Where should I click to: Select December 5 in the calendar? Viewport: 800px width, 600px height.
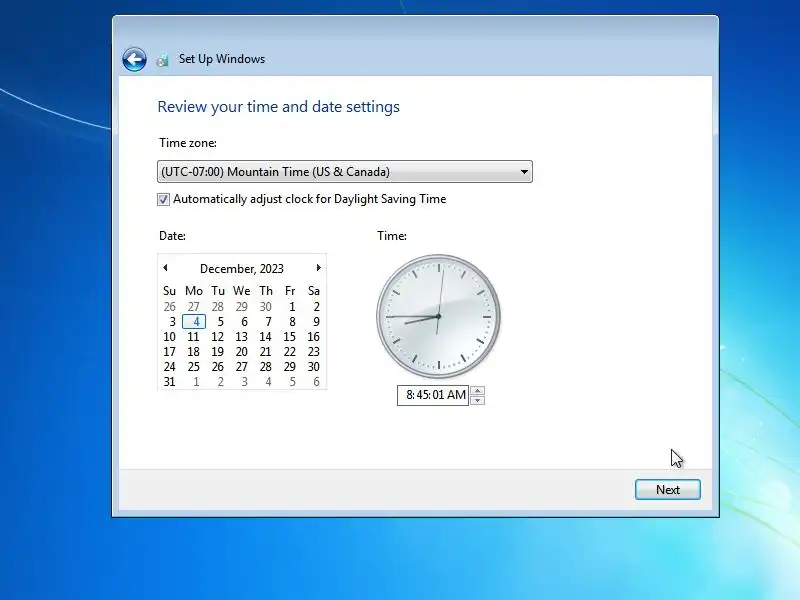click(x=220, y=322)
